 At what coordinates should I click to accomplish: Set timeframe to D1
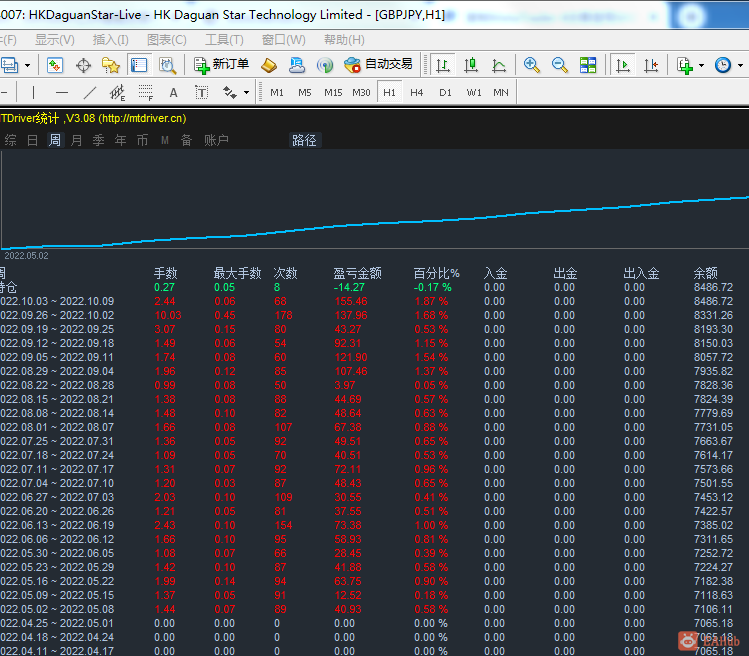tap(445, 92)
